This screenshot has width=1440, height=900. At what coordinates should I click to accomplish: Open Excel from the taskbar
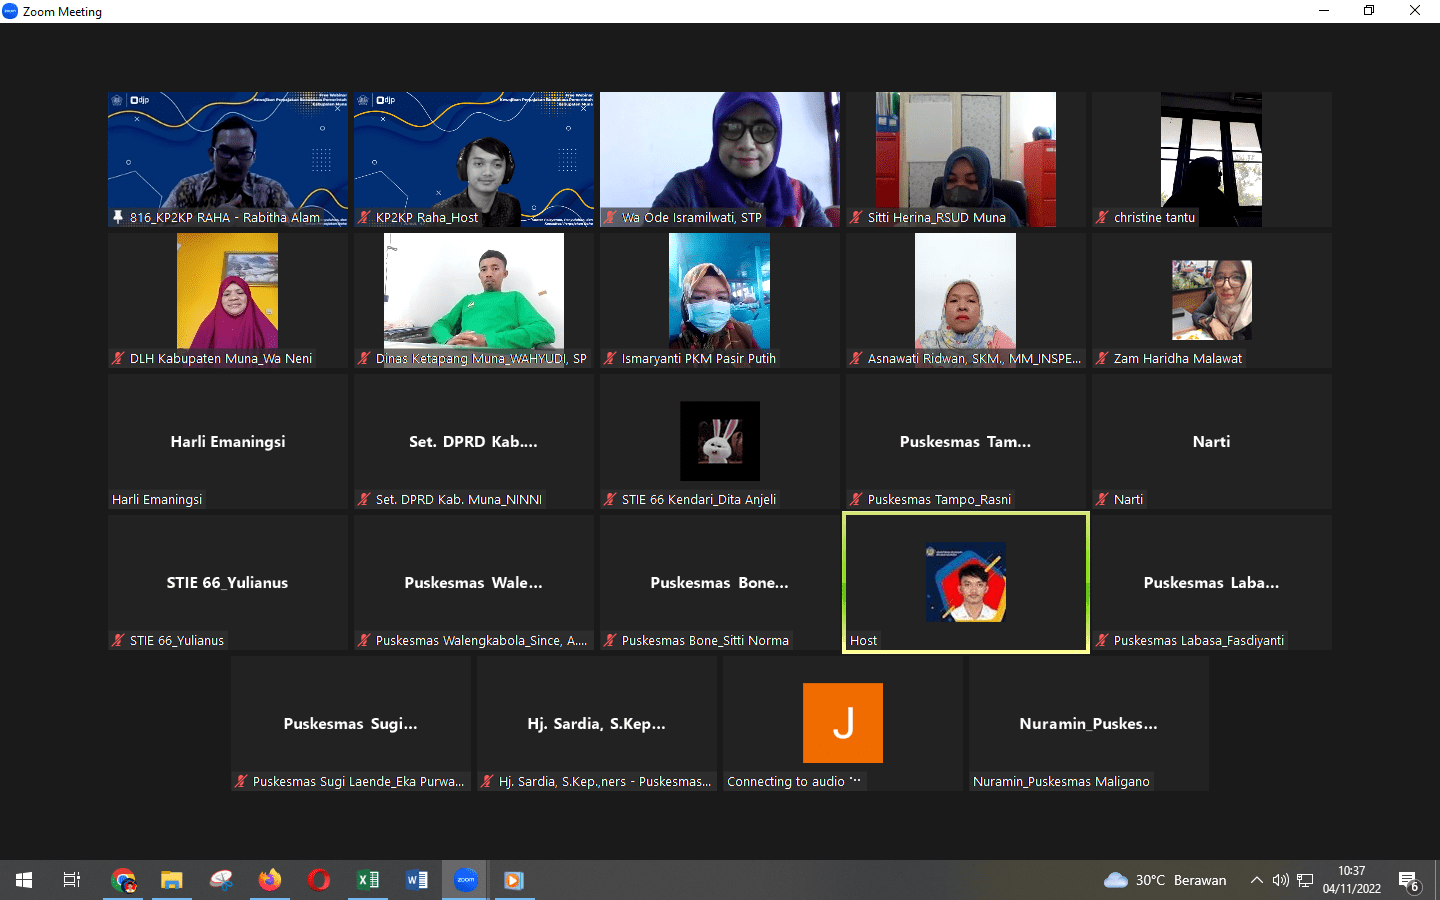(368, 880)
